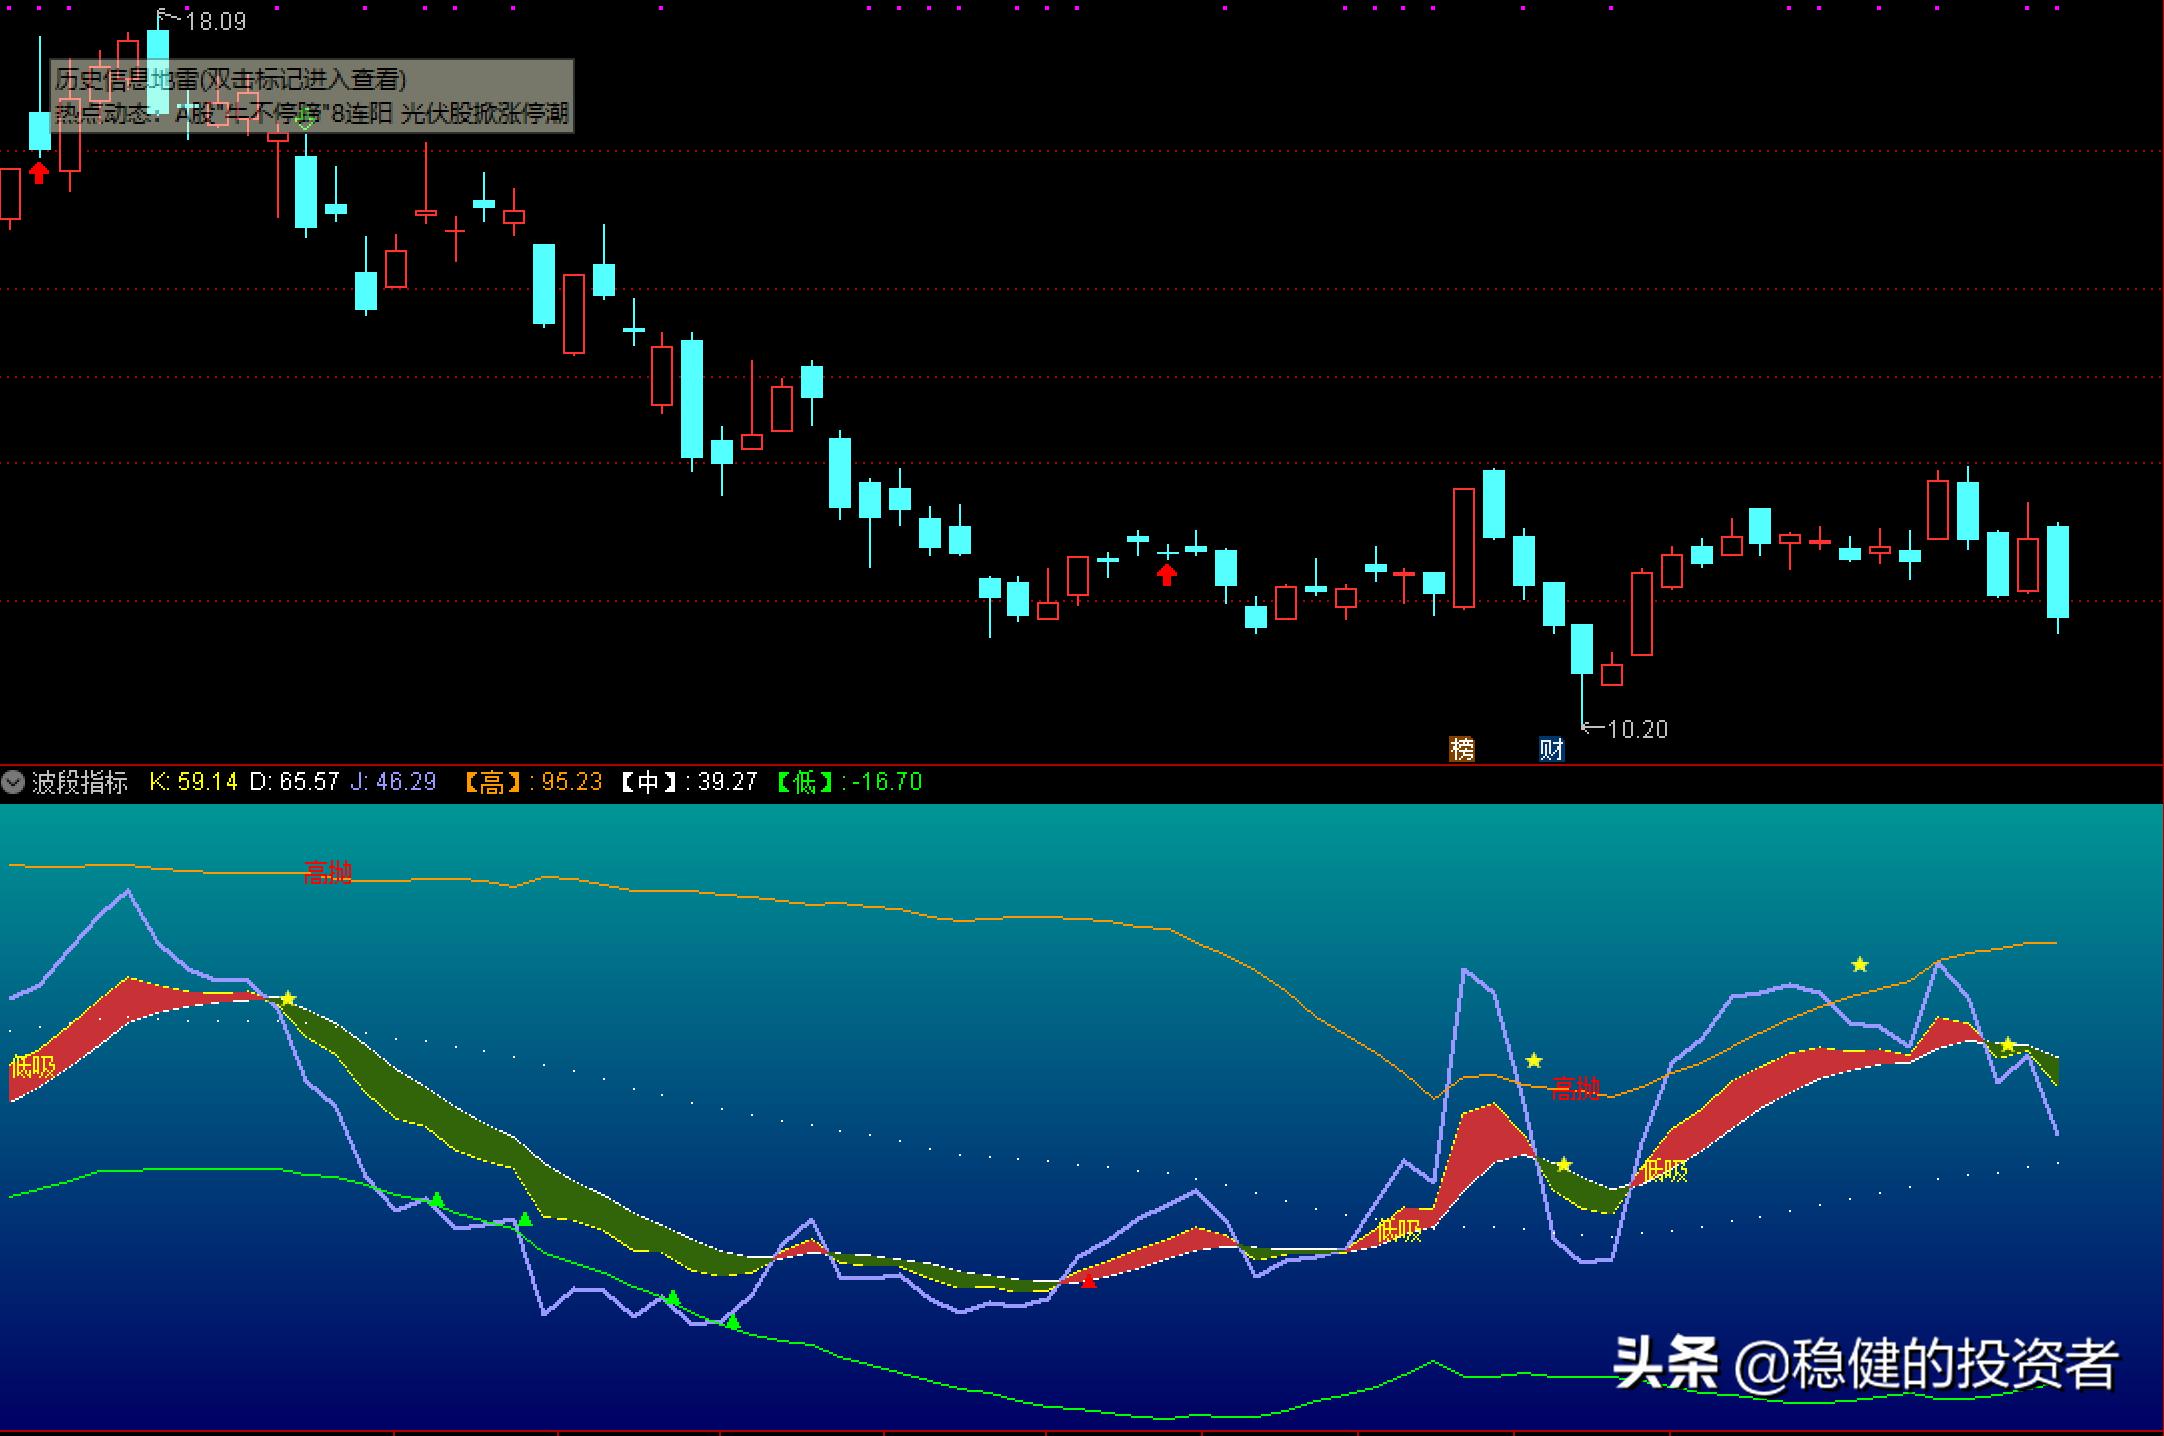Select the 【高】95.23 value in the indicator header
Viewport: 2164px width, 1436px height.
click(x=536, y=783)
